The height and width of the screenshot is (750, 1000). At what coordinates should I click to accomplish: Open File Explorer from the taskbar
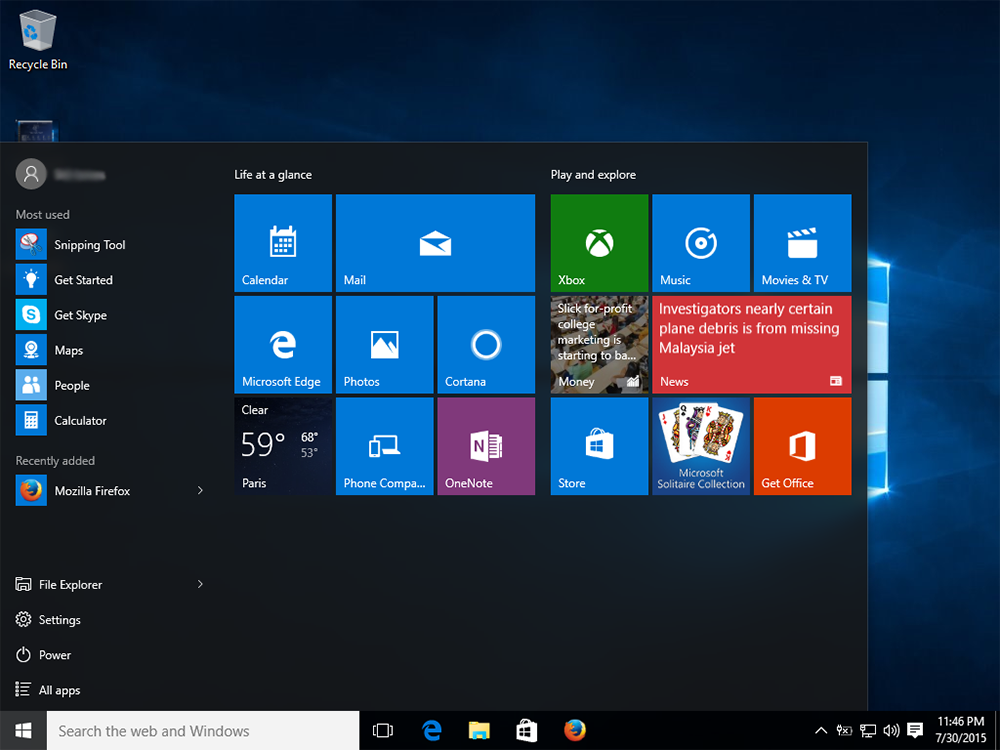[x=479, y=730]
